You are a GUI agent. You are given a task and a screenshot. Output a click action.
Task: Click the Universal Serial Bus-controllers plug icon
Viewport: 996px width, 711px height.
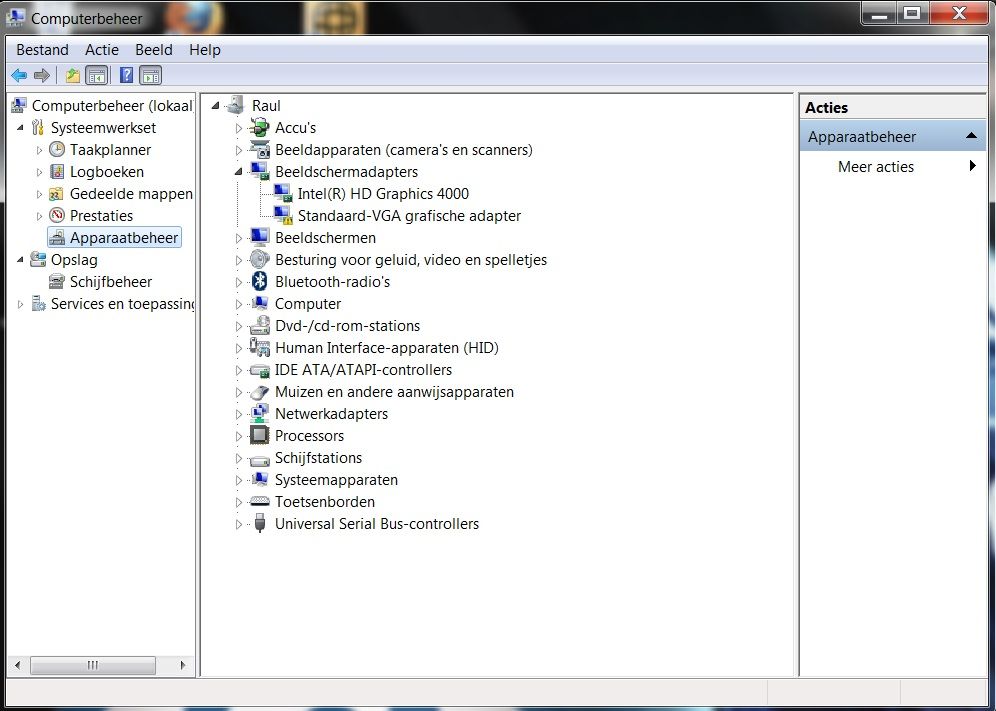(259, 524)
